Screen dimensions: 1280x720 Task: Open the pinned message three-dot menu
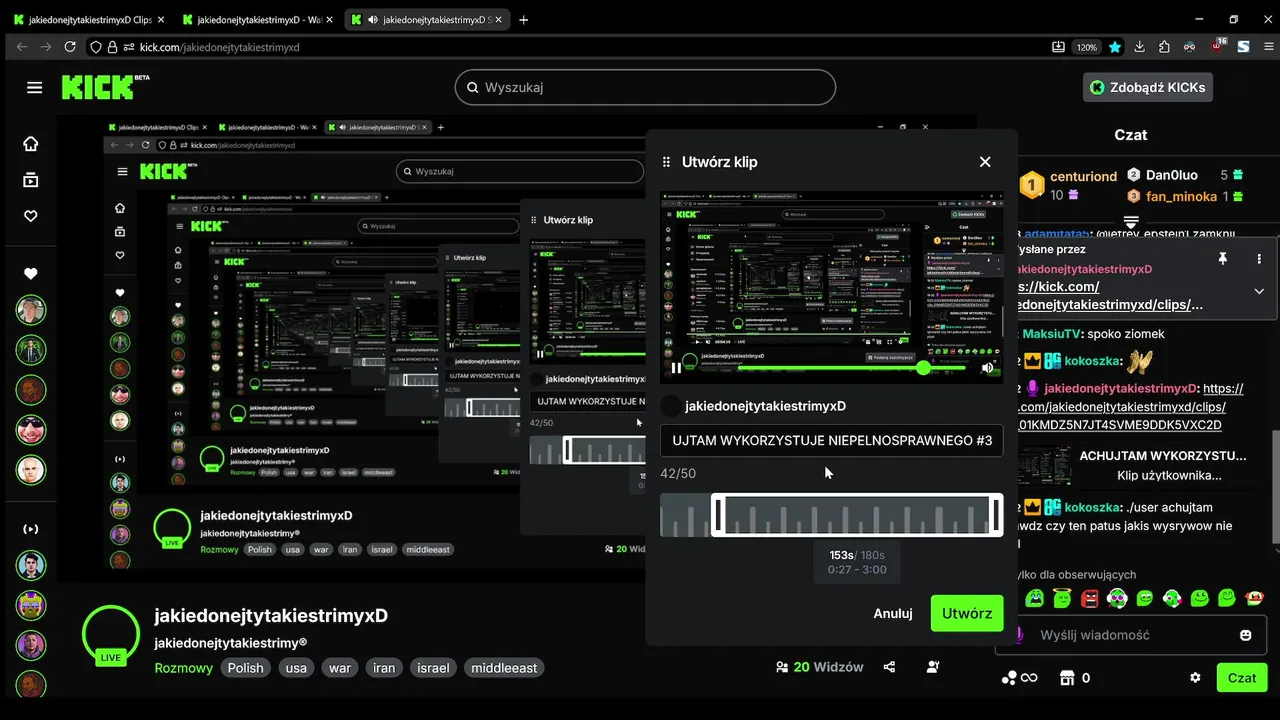1259,258
